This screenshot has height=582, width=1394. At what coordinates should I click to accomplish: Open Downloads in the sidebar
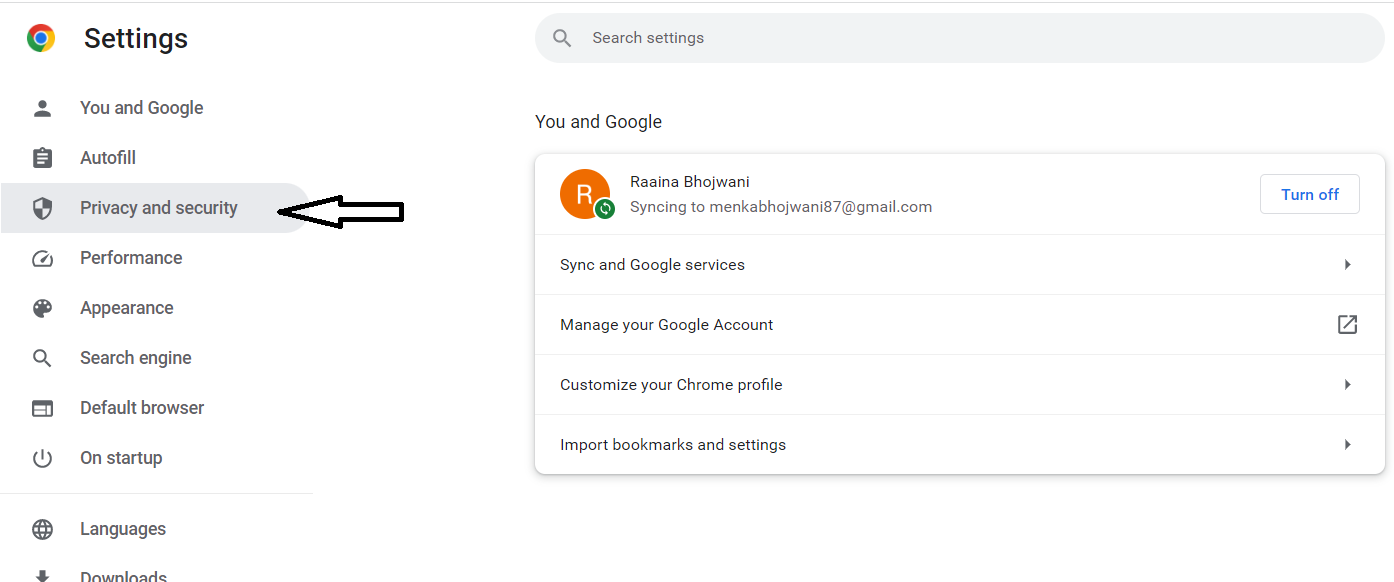[123, 575]
